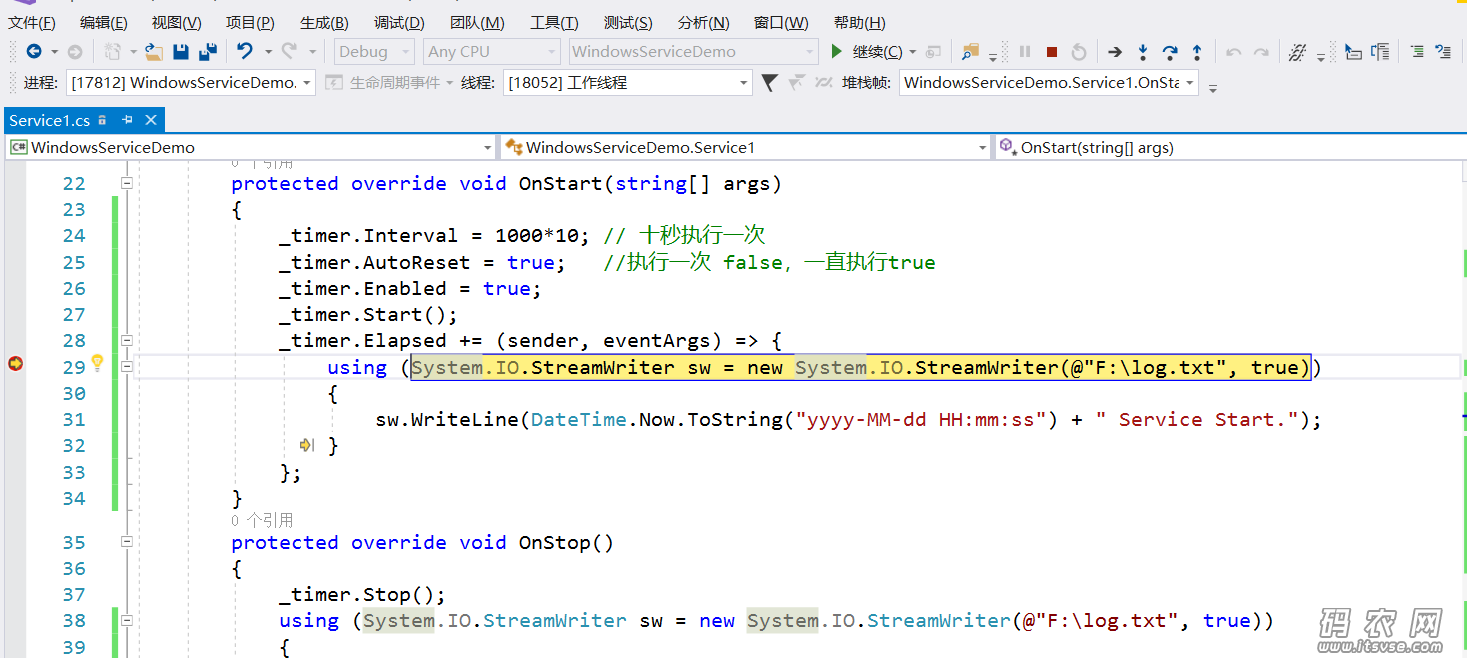Open the 调试(D) menu
Viewport: 1467px width, 658px height.
[x=399, y=22]
